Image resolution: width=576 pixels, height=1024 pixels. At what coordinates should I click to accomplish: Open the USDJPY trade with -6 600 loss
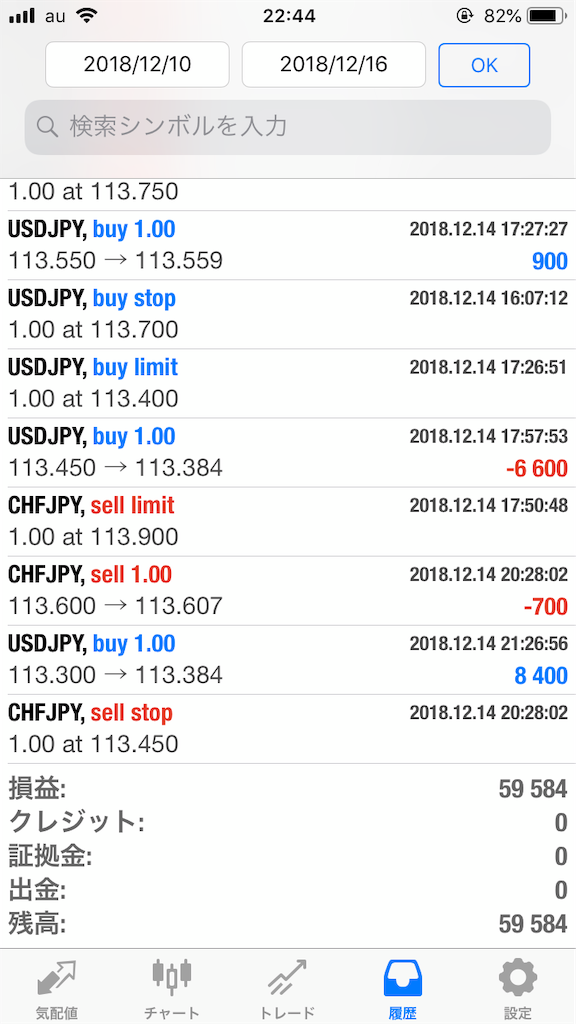pos(288,453)
